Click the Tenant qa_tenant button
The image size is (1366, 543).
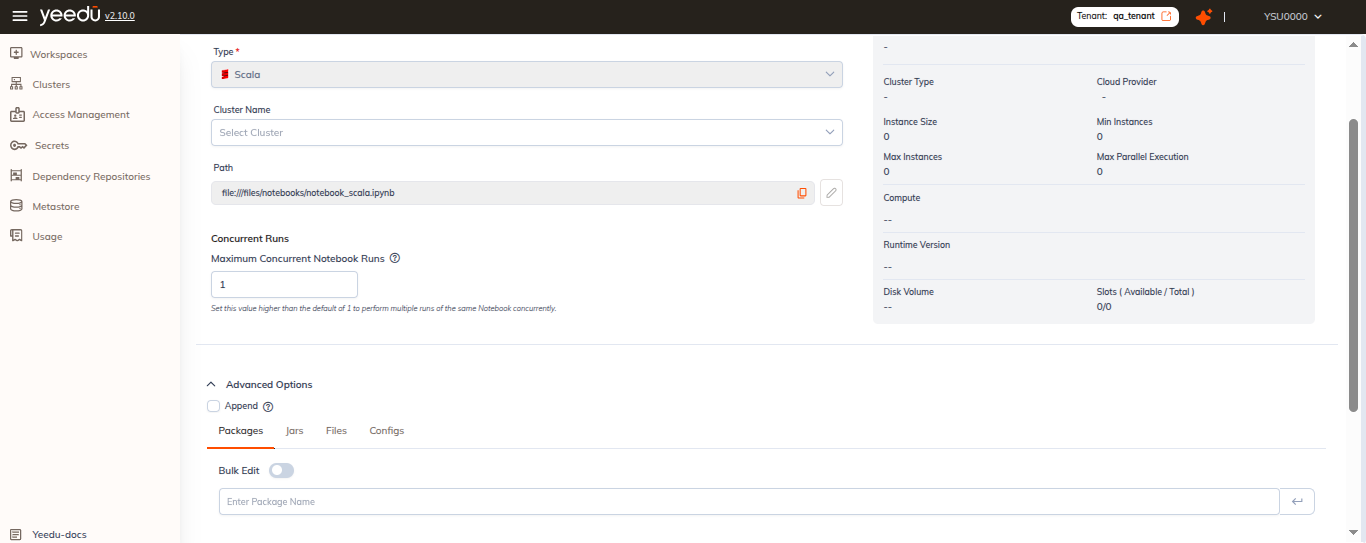[x=1125, y=16]
